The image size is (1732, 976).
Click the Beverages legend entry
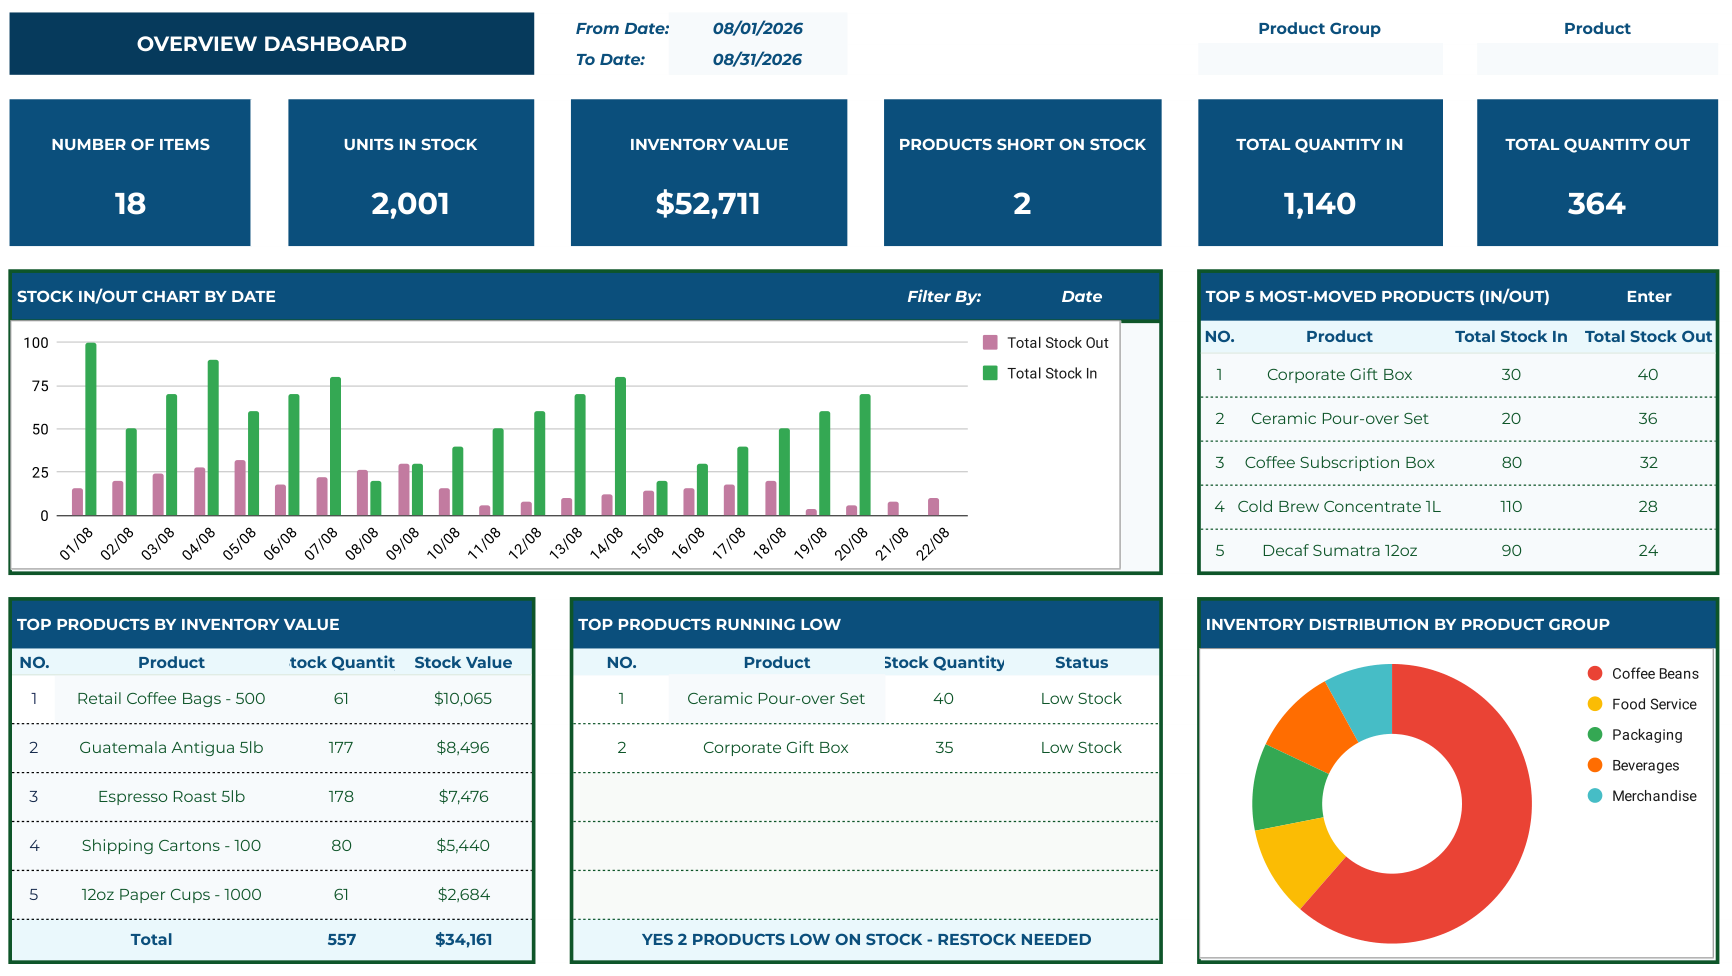(x=1633, y=765)
